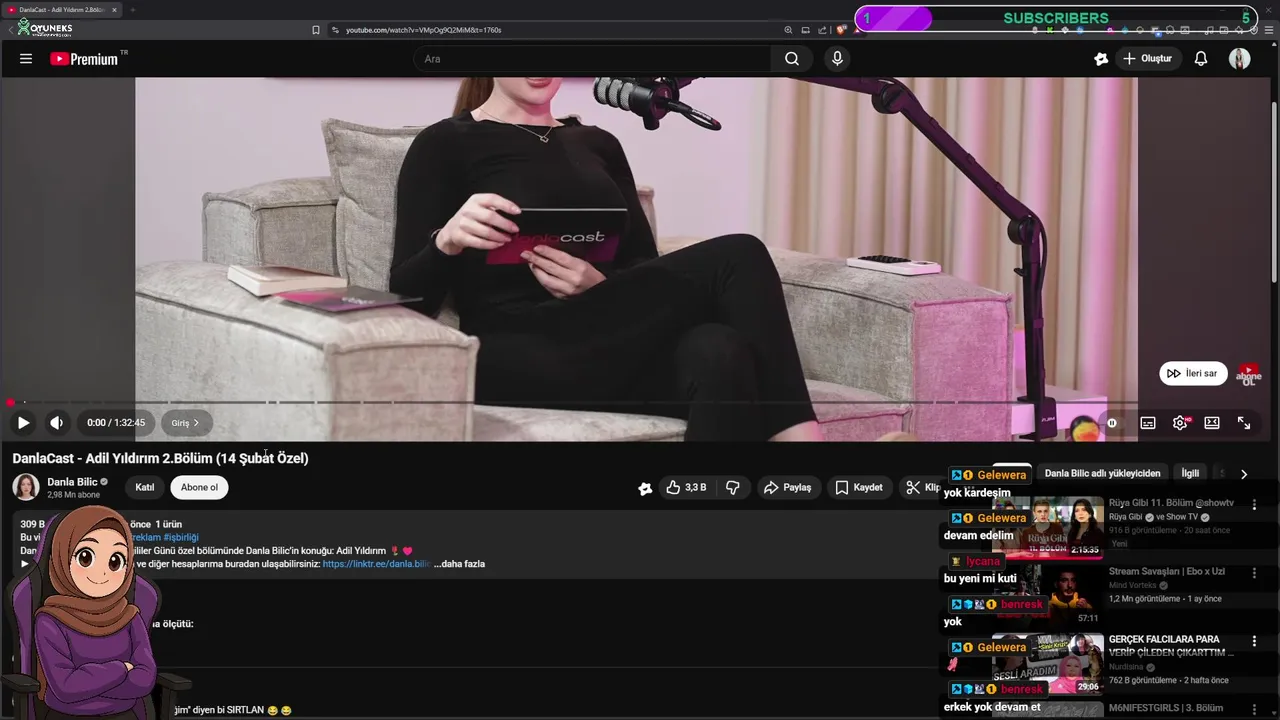Open options menu for M6NIFESTGIRLS video
The height and width of the screenshot is (720, 1280).
click(x=1254, y=710)
